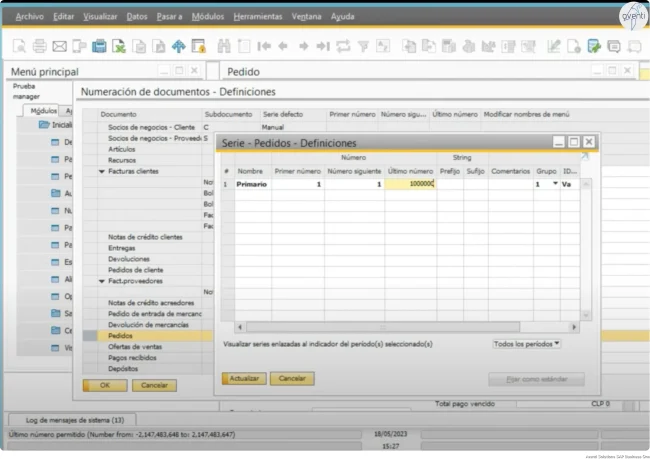Image resolution: width=650 pixels, height=459 pixels.
Task: Click the speech bubble messages toolbar icon
Action: [x=614, y=46]
